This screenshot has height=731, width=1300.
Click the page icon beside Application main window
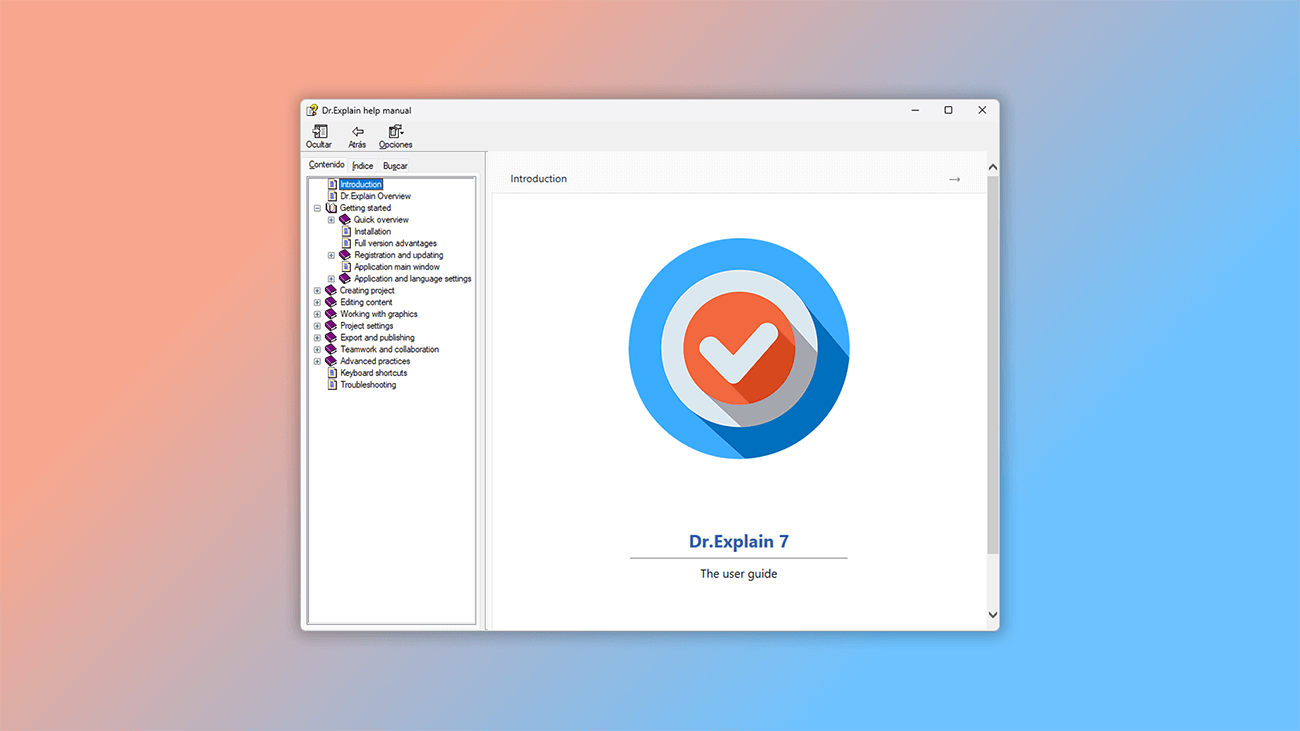tap(347, 267)
